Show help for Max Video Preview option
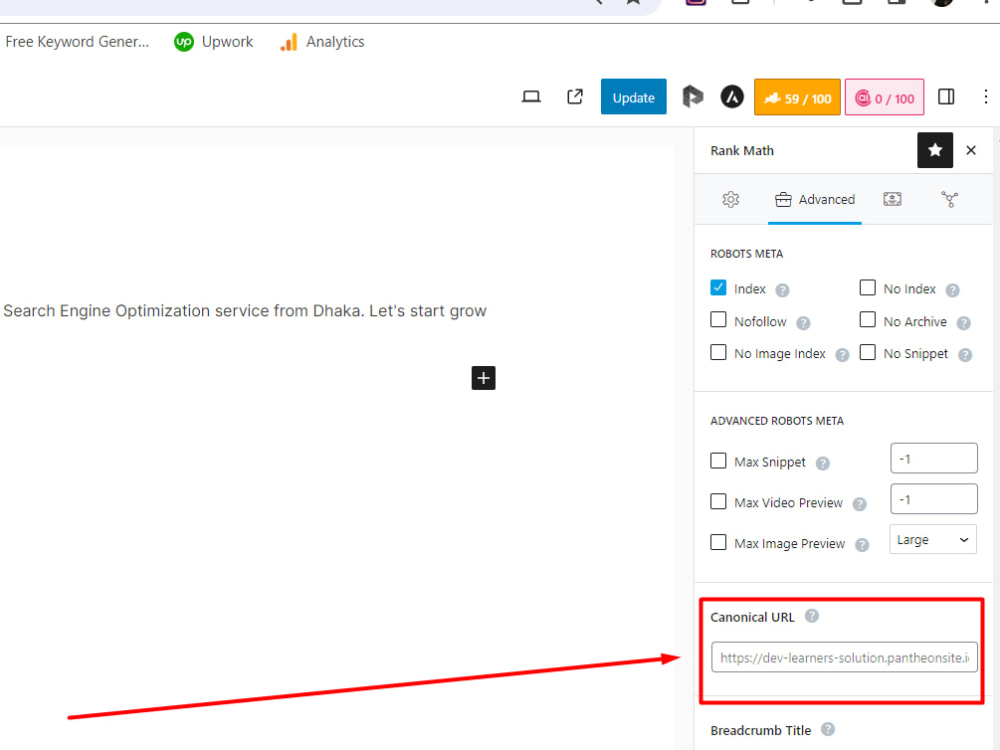The image size is (1000, 750). tap(860, 504)
